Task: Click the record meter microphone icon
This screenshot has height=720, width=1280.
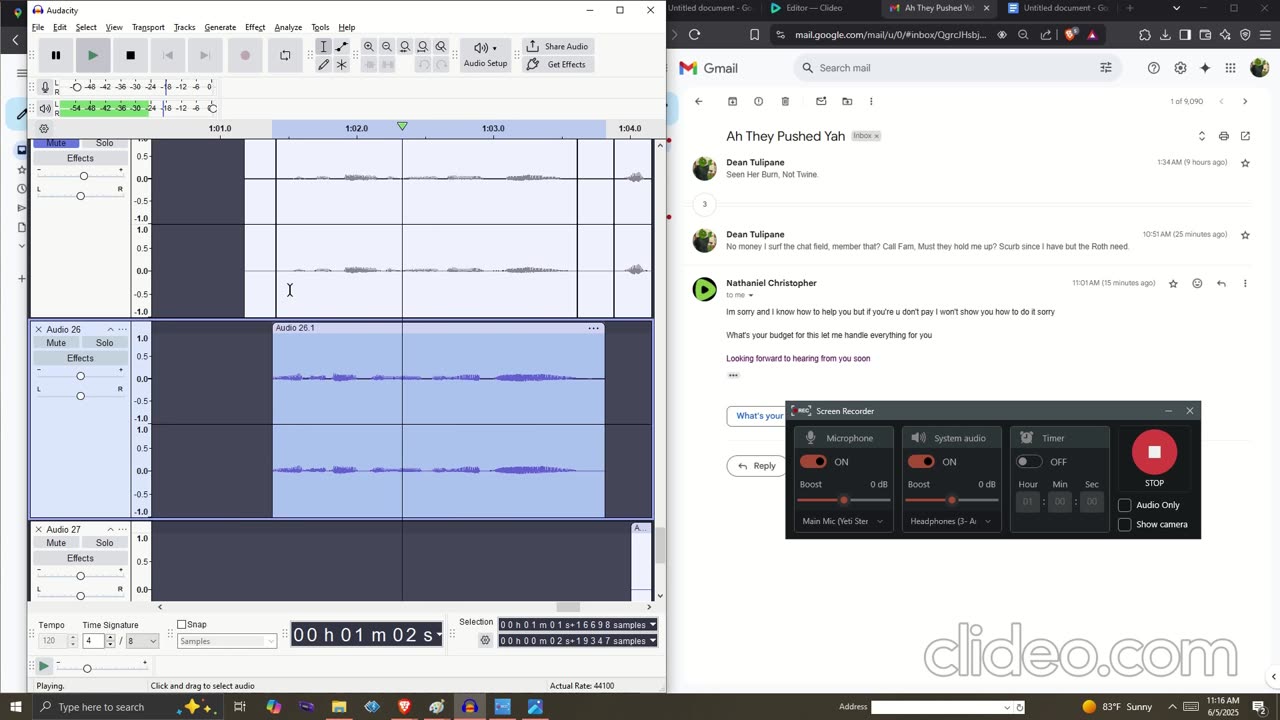Action: tap(45, 87)
